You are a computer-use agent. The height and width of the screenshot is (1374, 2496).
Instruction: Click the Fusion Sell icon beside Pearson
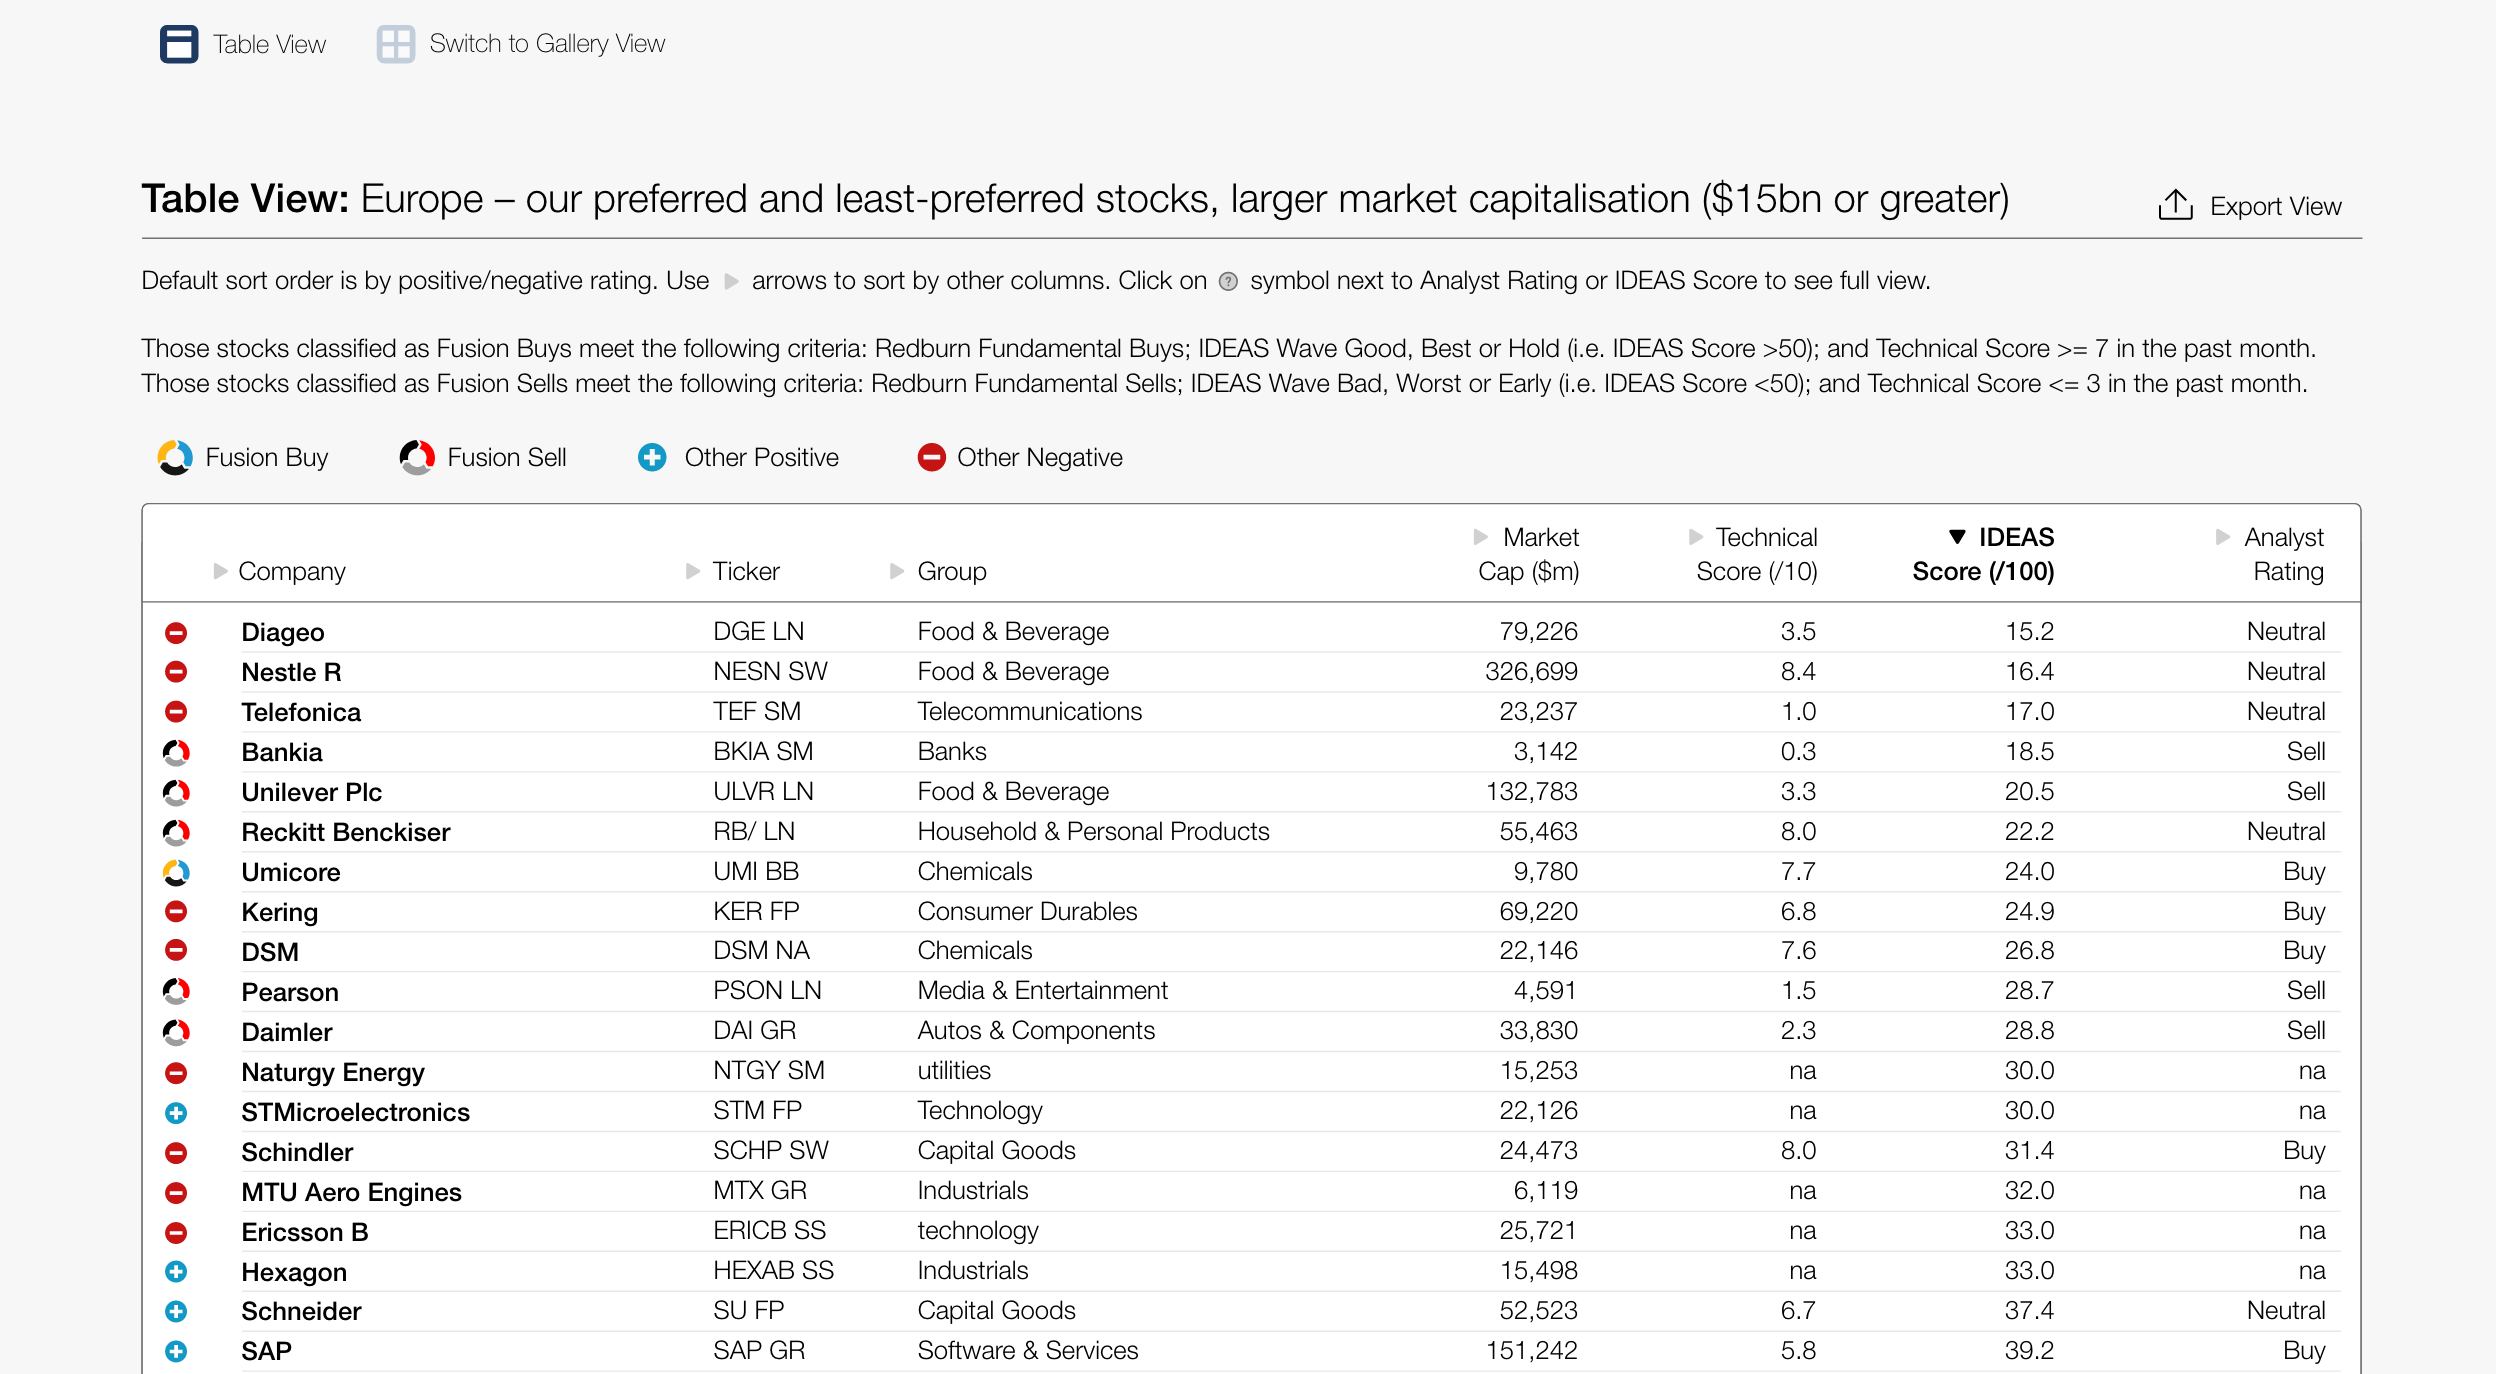(176, 991)
